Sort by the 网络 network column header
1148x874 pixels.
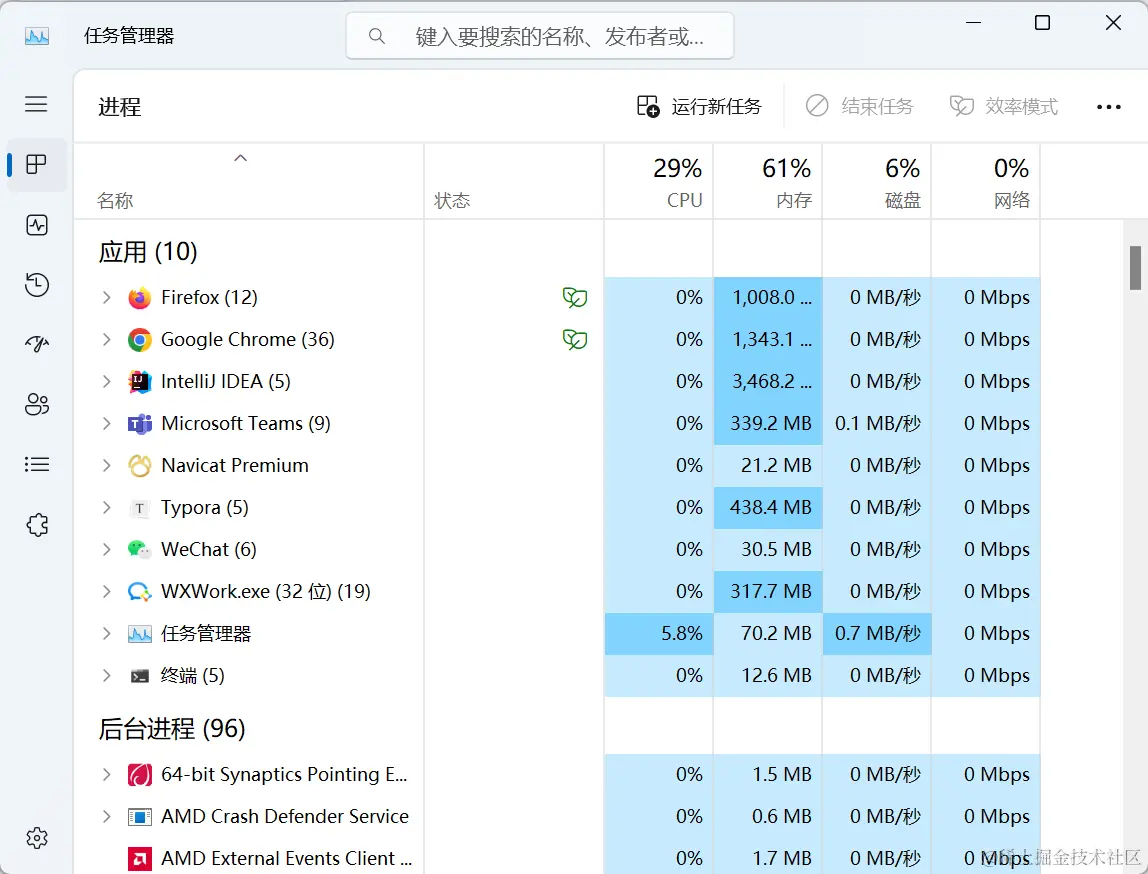pos(986,182)
